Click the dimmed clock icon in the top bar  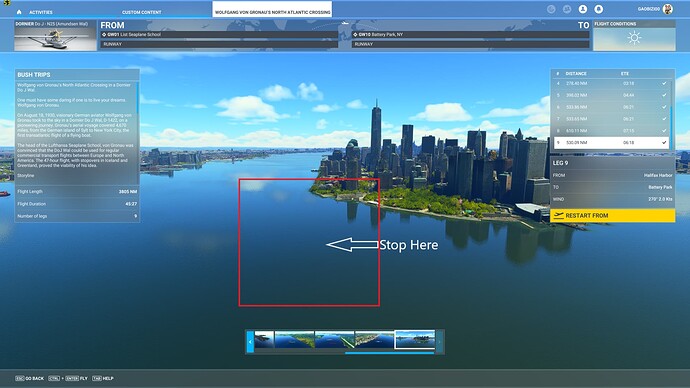[x=551, y=9]
